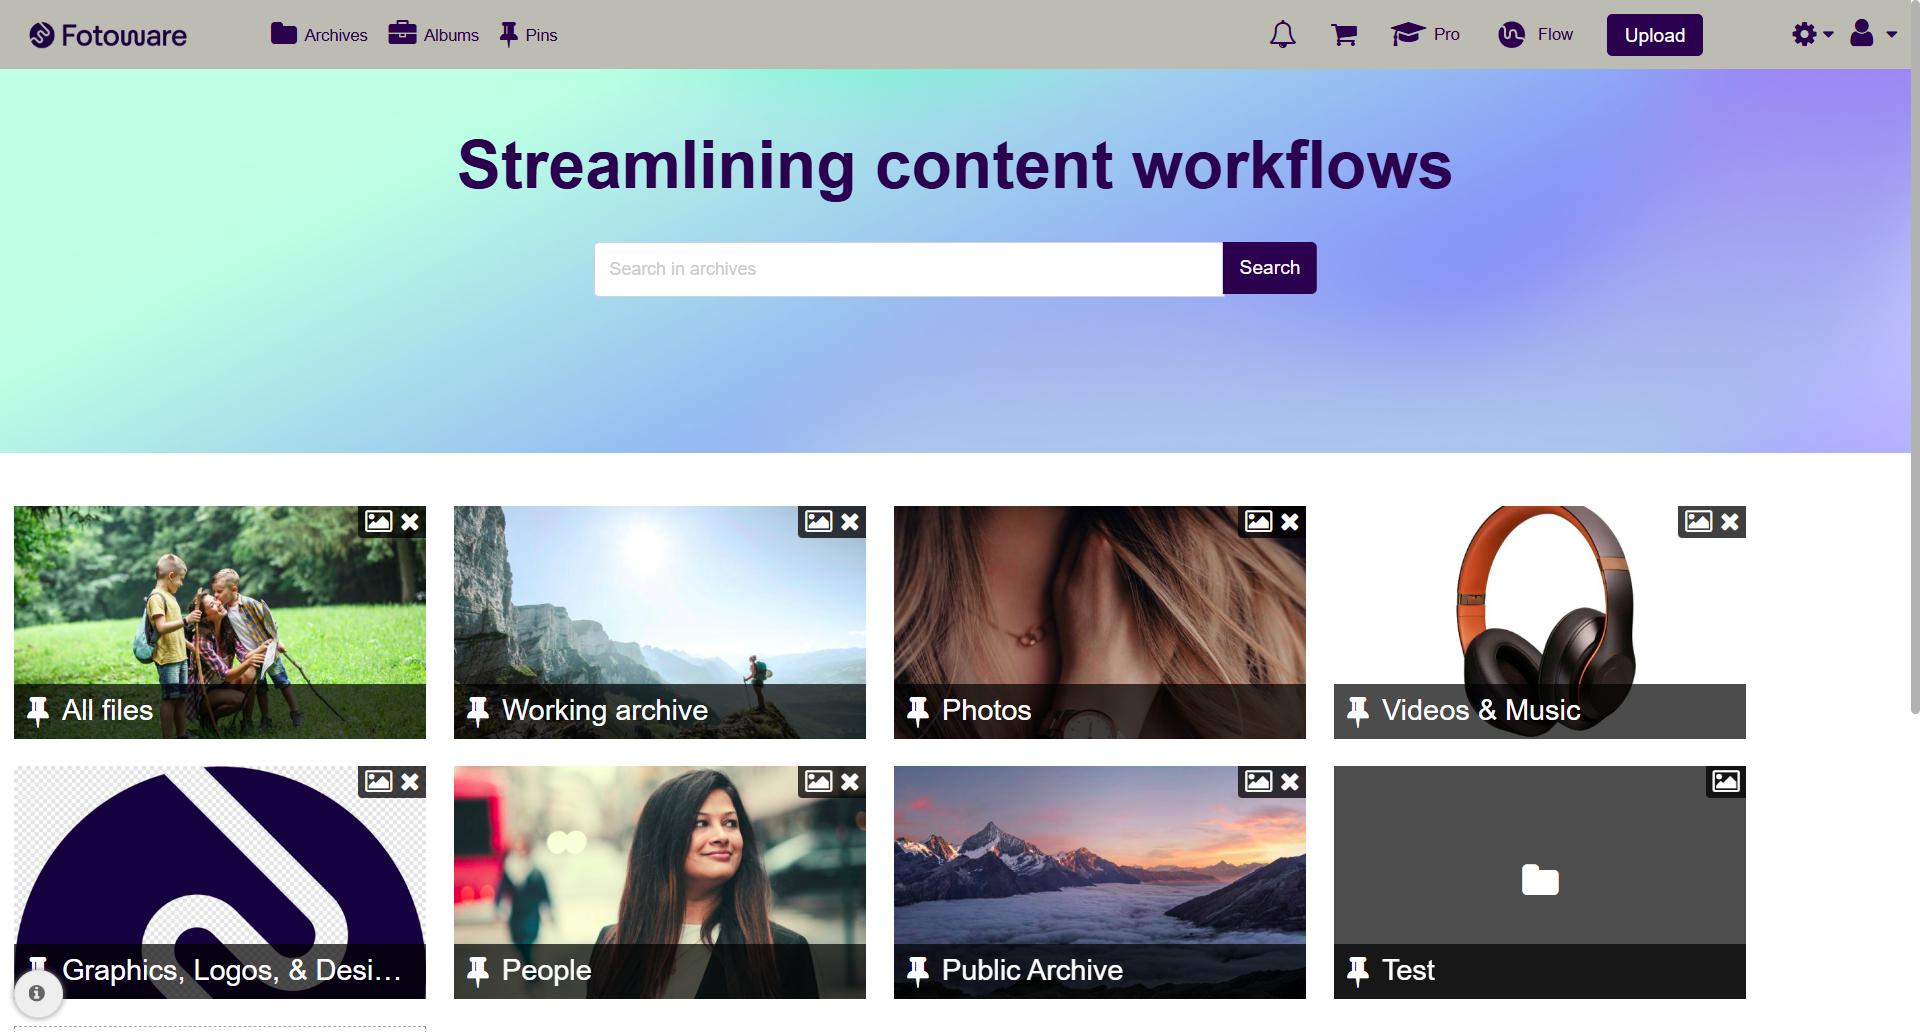Image resolution: width=1920 pixels, height=1032 pixels.
Task: Change cover image of Graphics, Logos tile
Action: [378, 781]
